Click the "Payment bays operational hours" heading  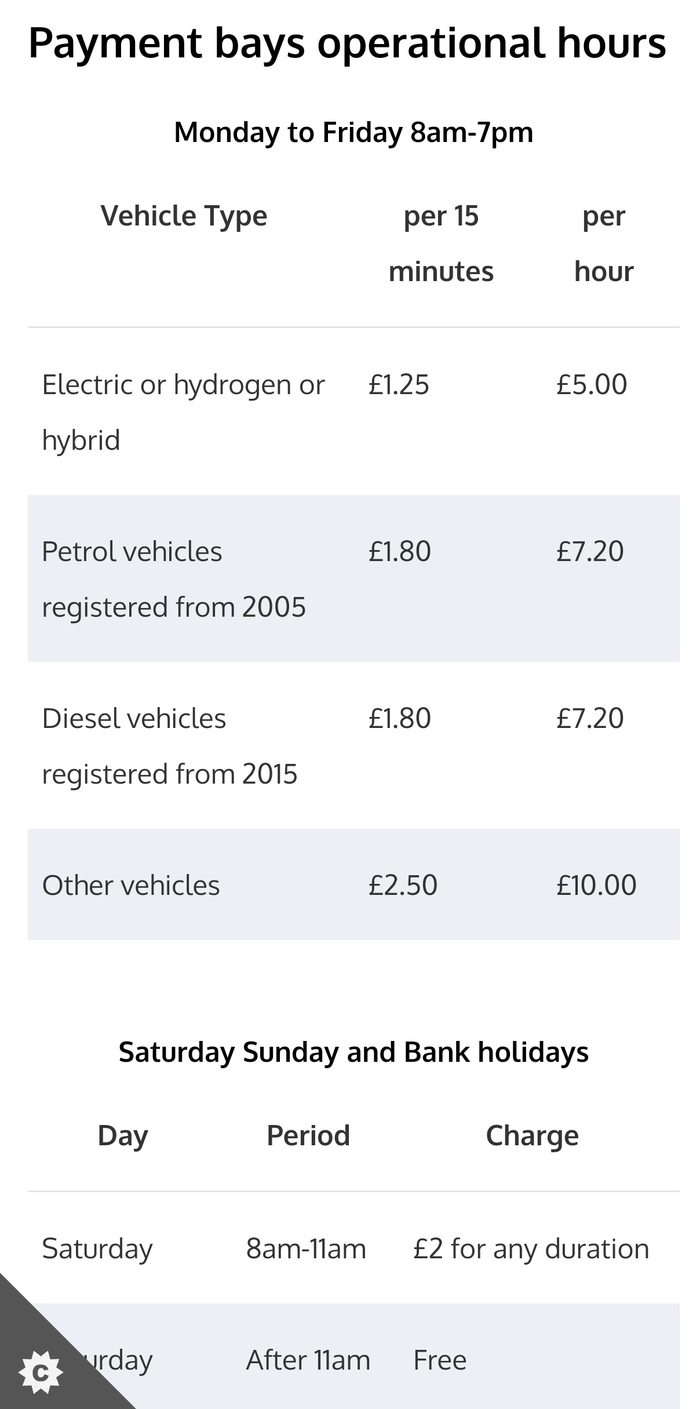tap(347, 44)
